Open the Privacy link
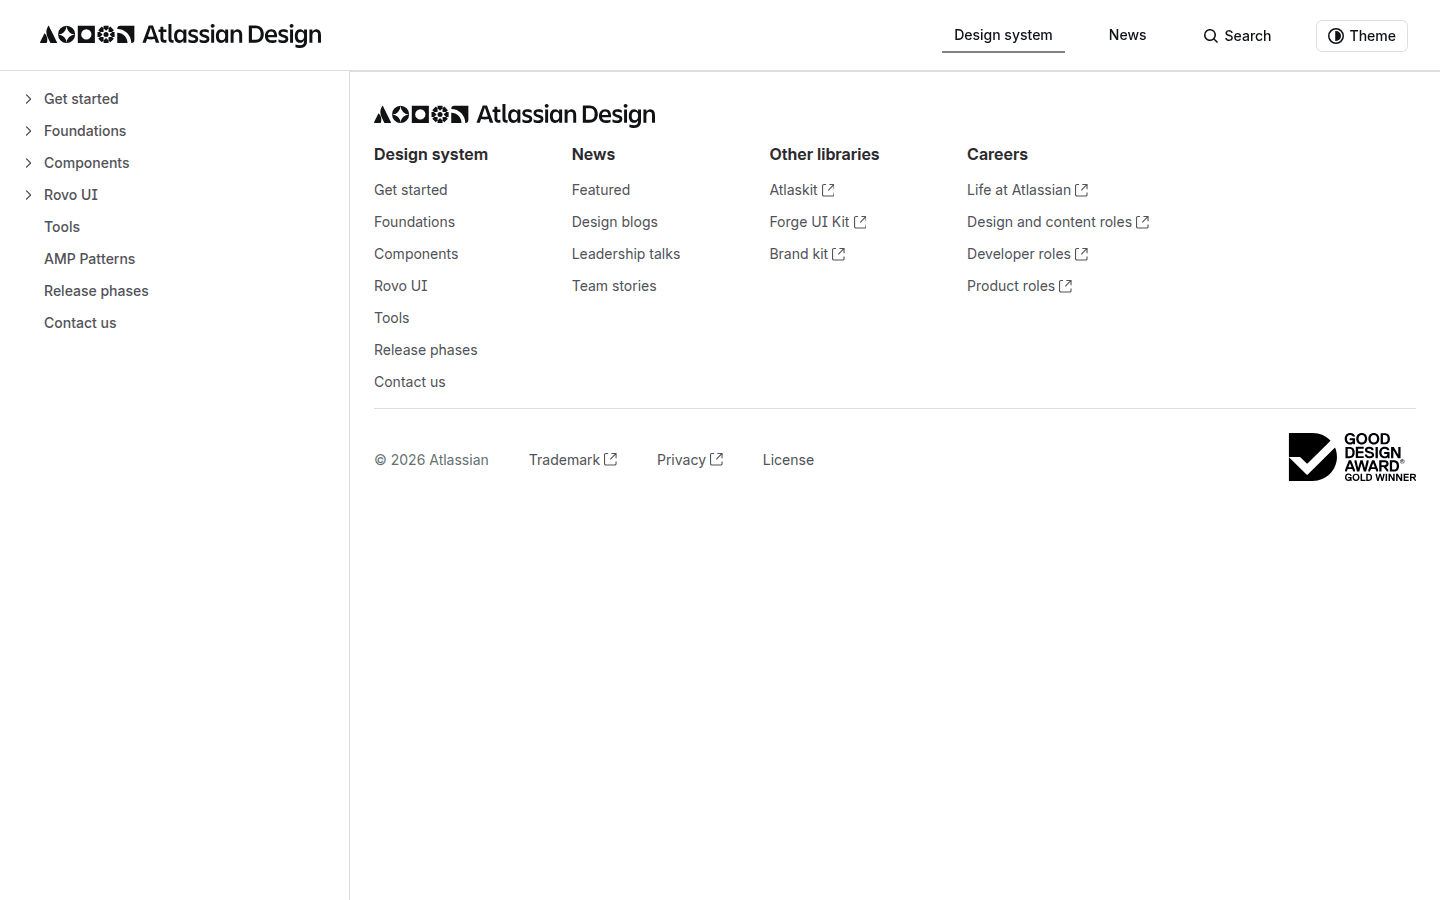This screenshot has height=900, width=1440. (690, 460)
